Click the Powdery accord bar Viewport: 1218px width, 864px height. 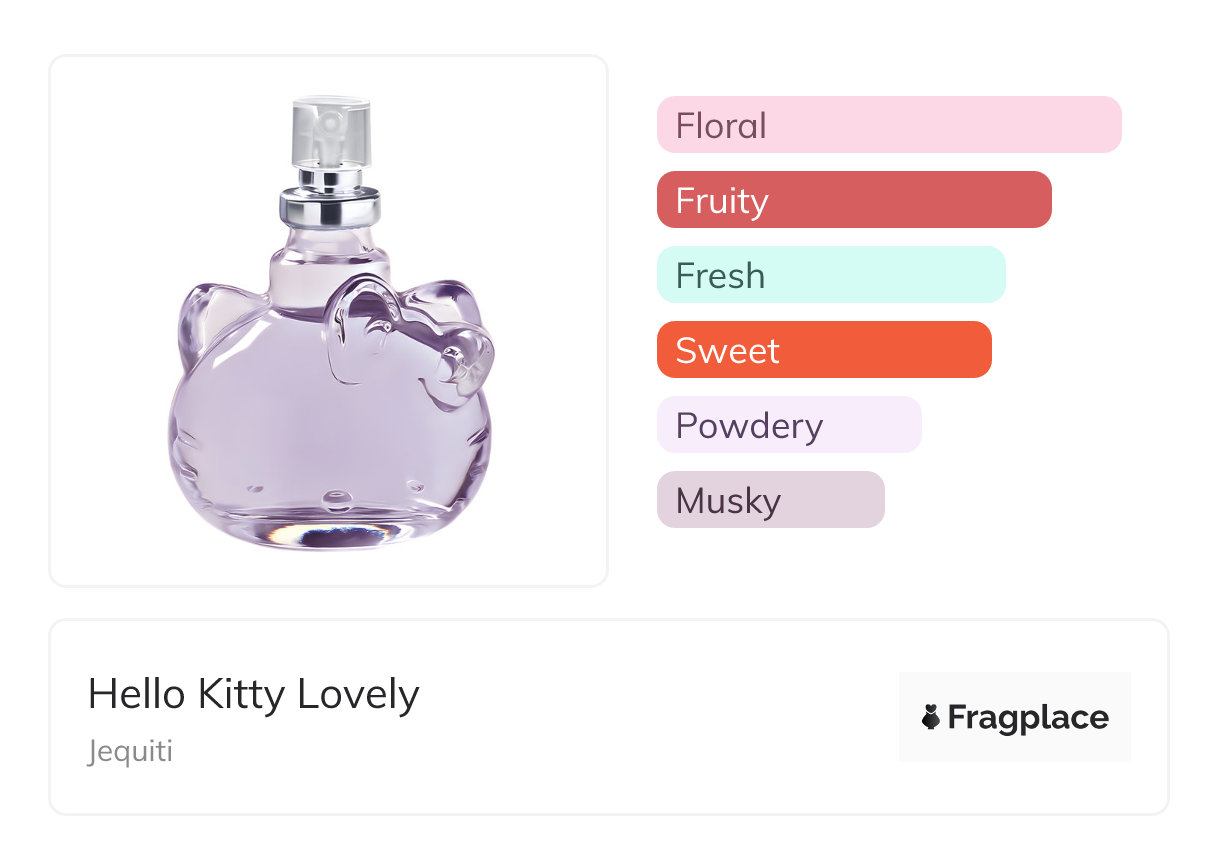(788, 425)
